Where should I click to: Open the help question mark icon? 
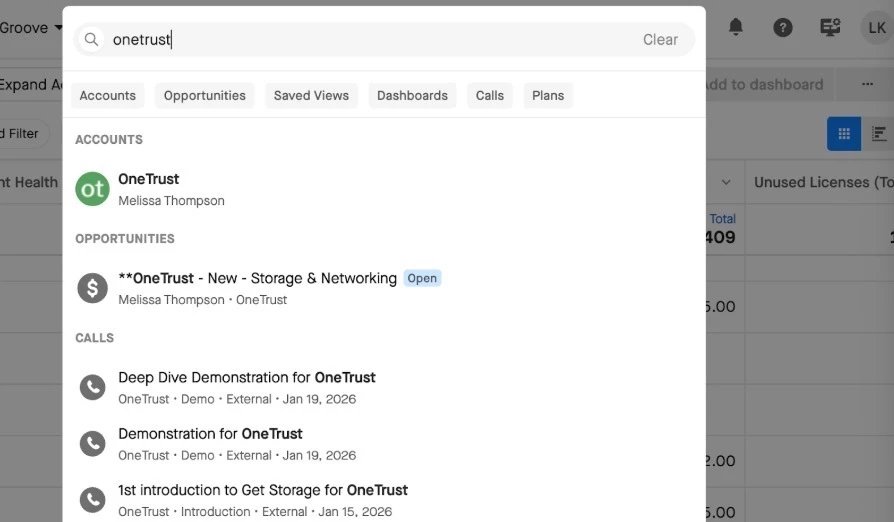783,27
